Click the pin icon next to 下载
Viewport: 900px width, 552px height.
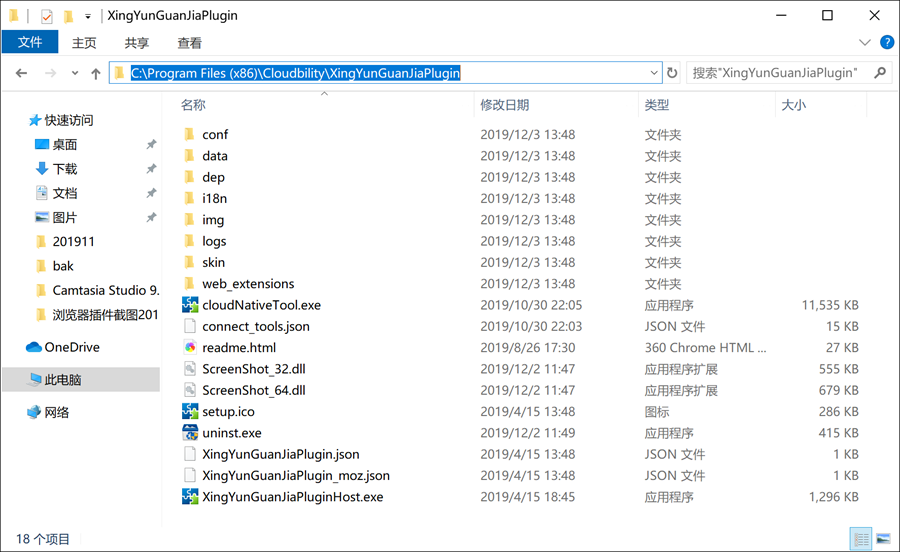pos(151,169)
